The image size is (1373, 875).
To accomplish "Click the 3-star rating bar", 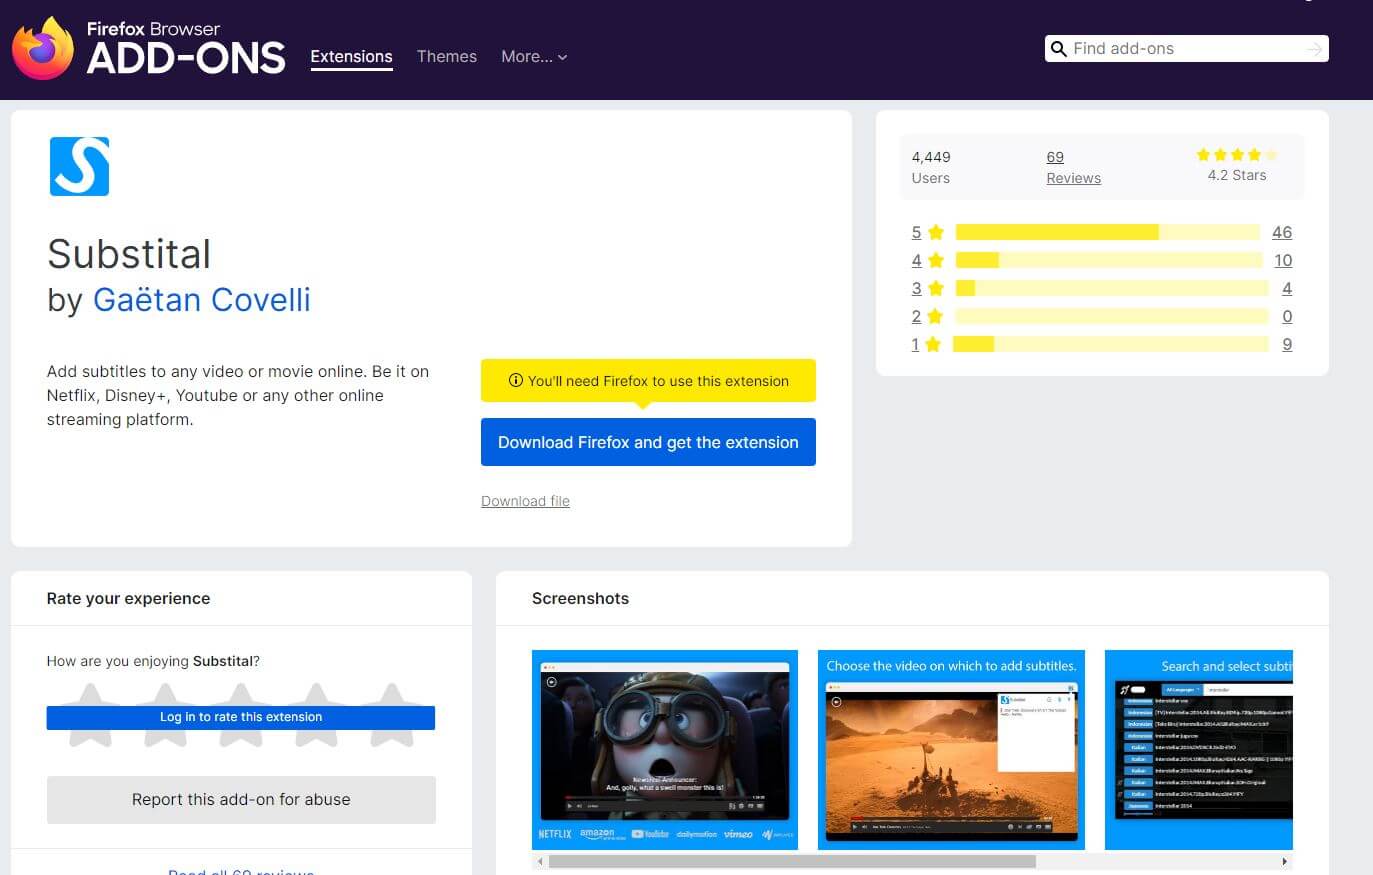I will (1112, 288).
